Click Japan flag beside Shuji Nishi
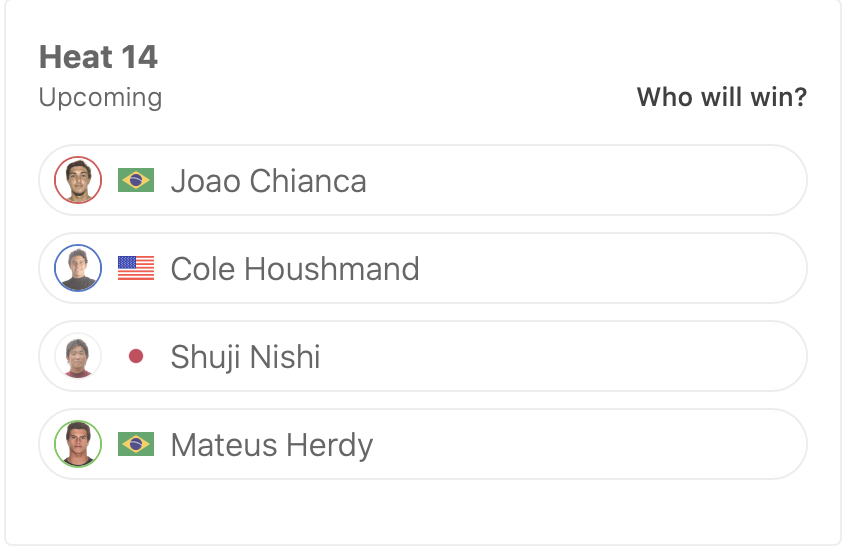The height and width of the screenshot is (556, 848). [x=136, y=356]
